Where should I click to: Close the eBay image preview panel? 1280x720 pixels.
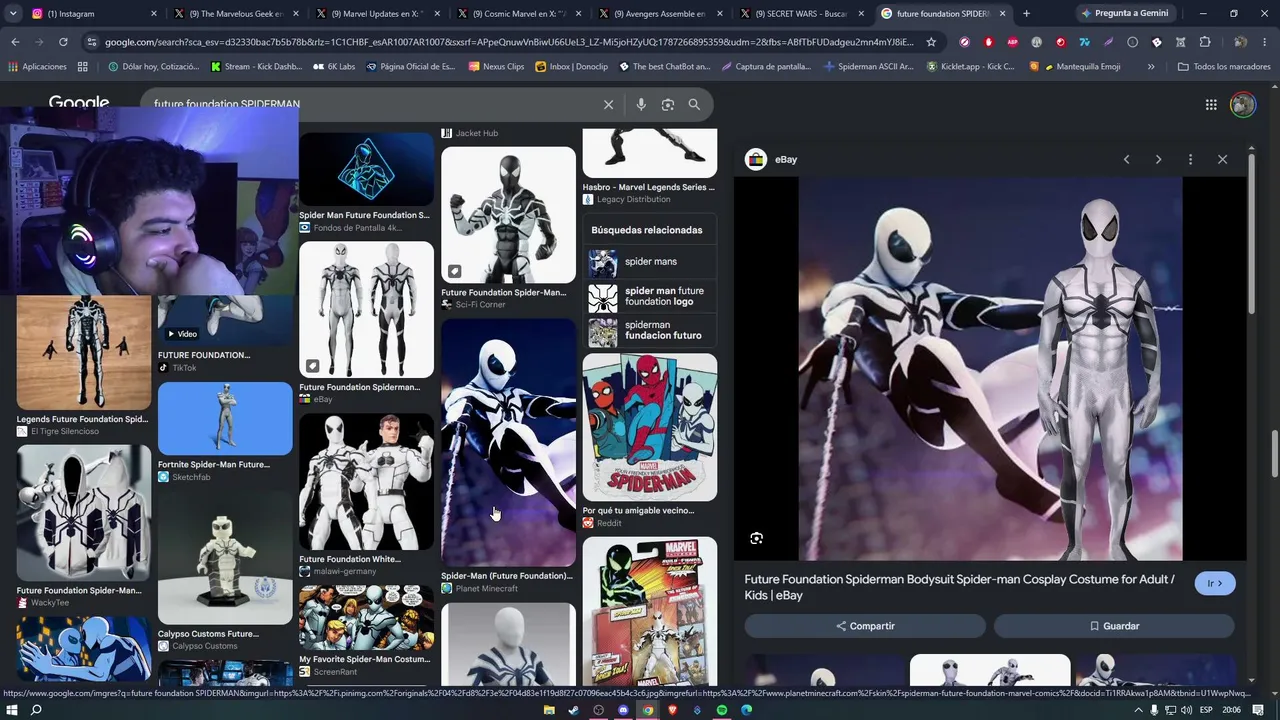[x=1222, y=160]
